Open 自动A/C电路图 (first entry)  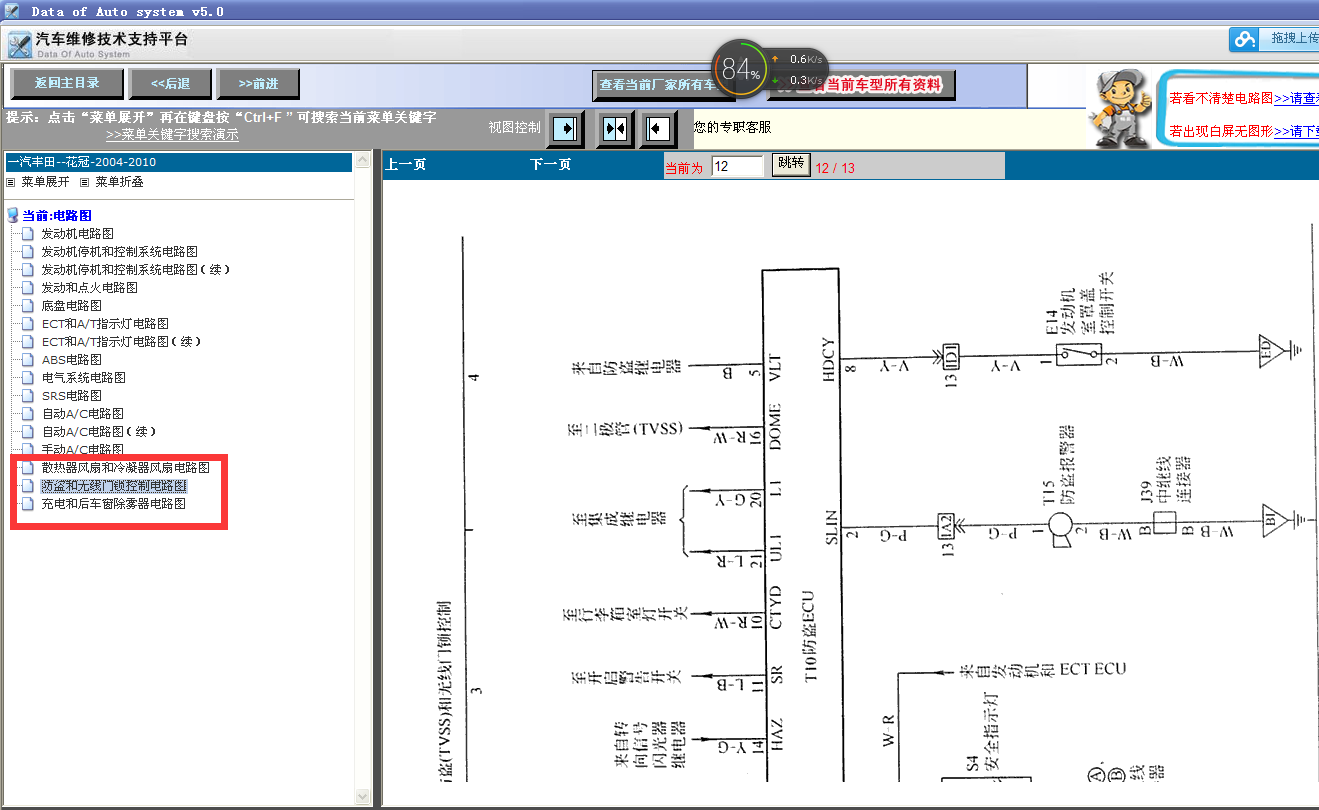[82, 413]
